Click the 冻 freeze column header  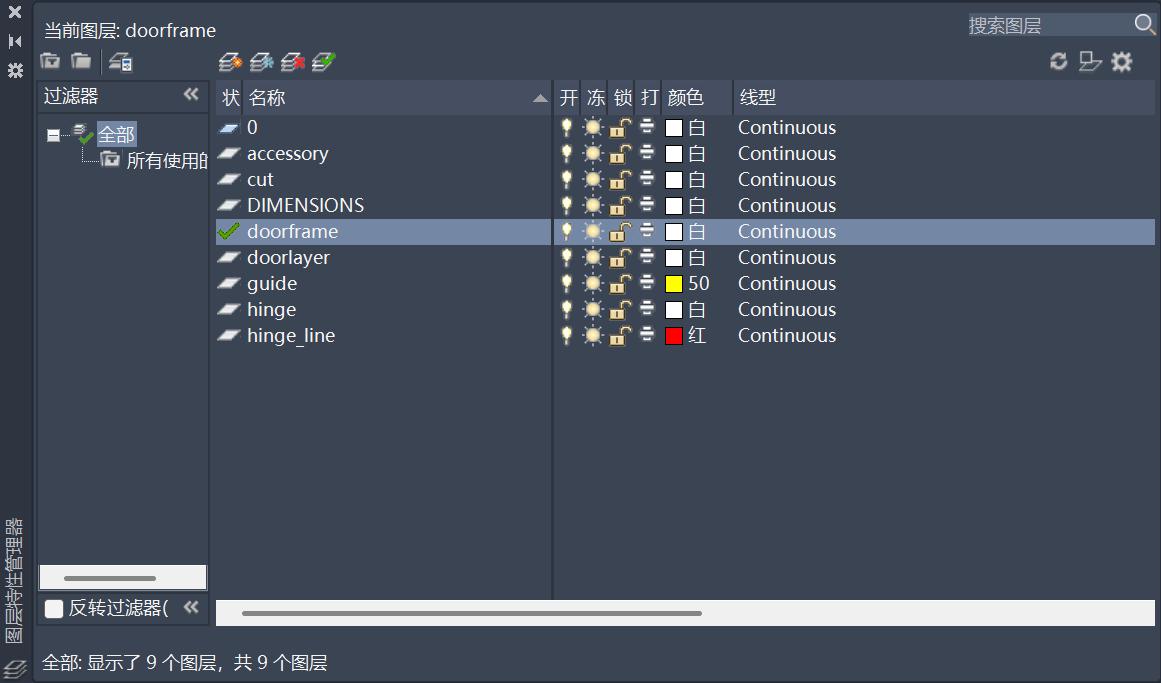pyautogui.click(x=595, y=97)
